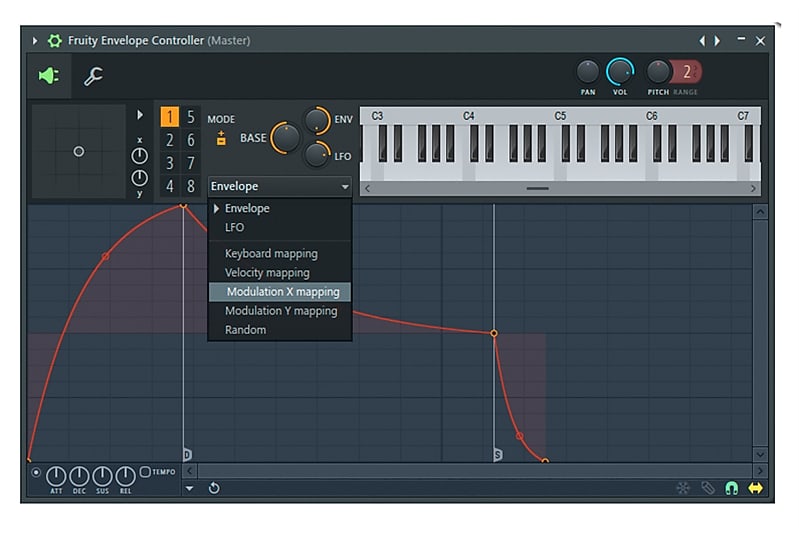Open the Envelope mode dropdown
Image resolution: width=799 pixels, height=533 pixels.
pyautogui.click(x=279, y=186)
